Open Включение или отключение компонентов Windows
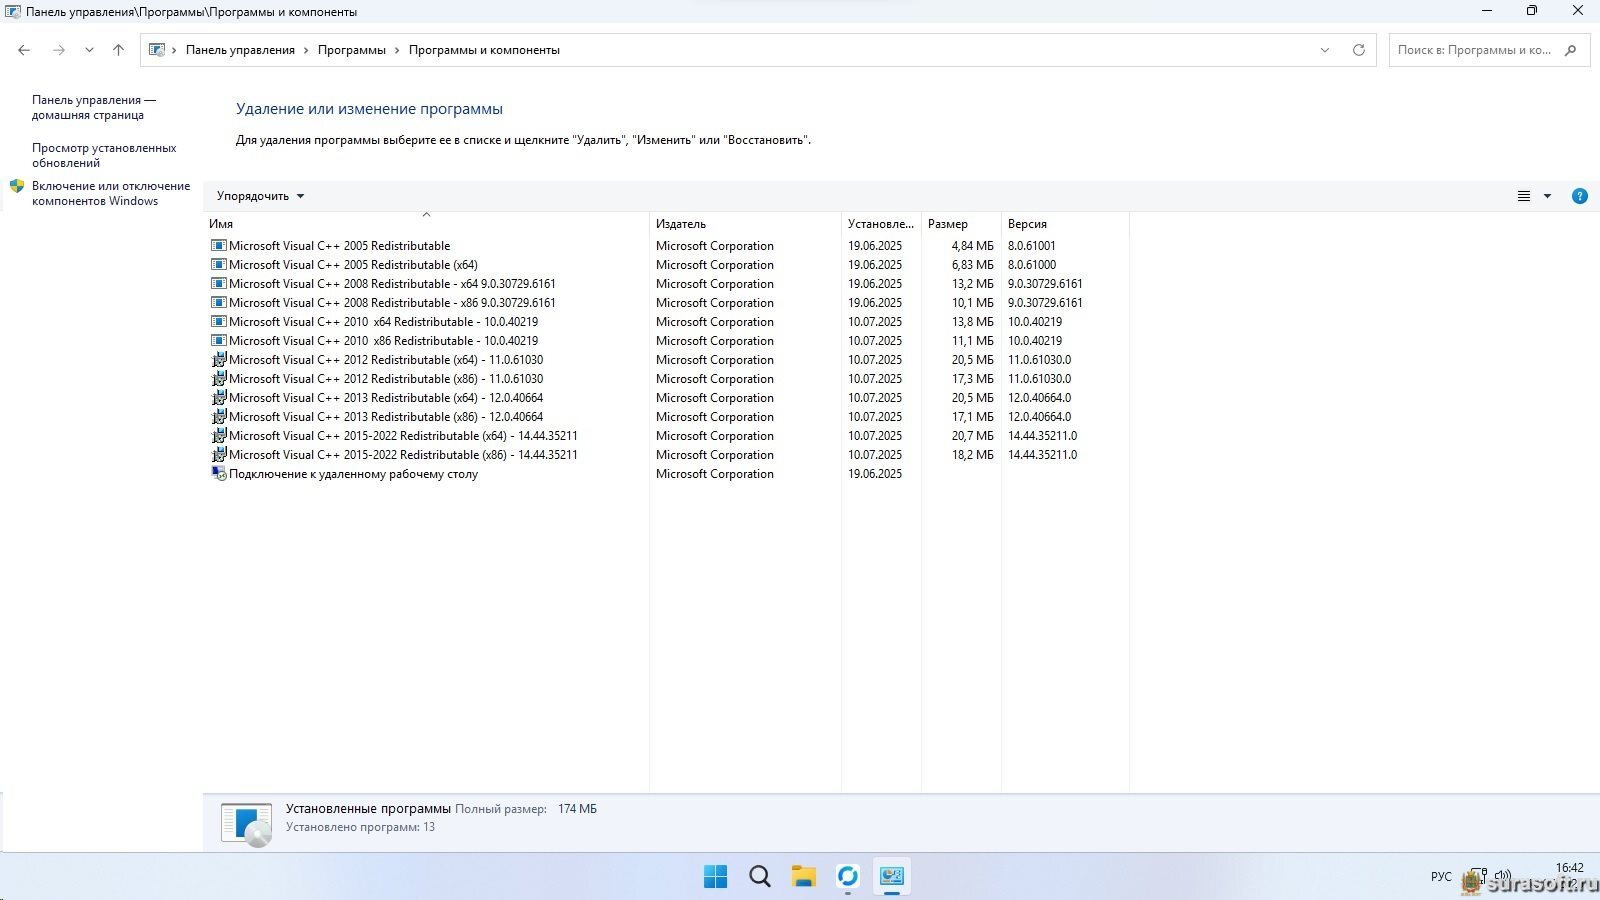Screen dimensions: 1600x900 (x=110, y=193)
